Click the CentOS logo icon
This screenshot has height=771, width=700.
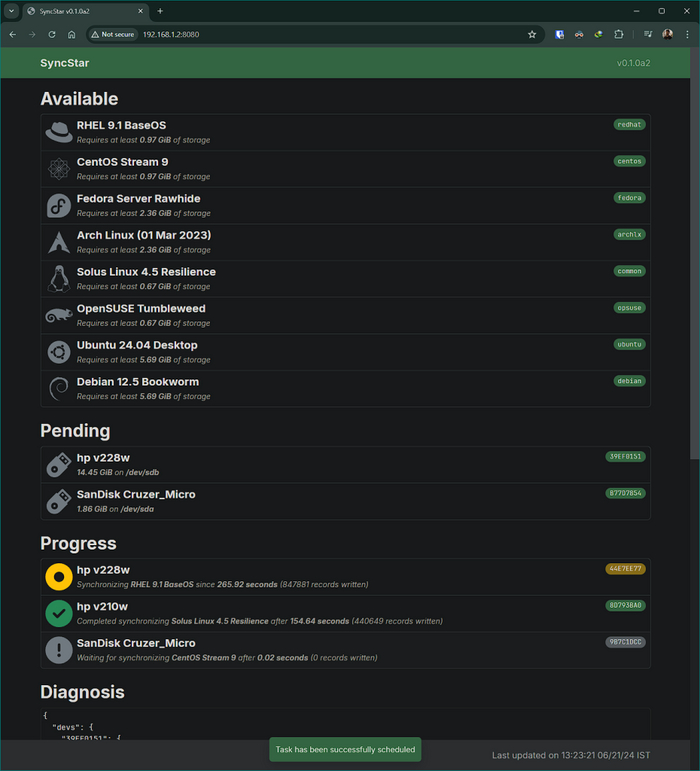[x=59, y=168]
